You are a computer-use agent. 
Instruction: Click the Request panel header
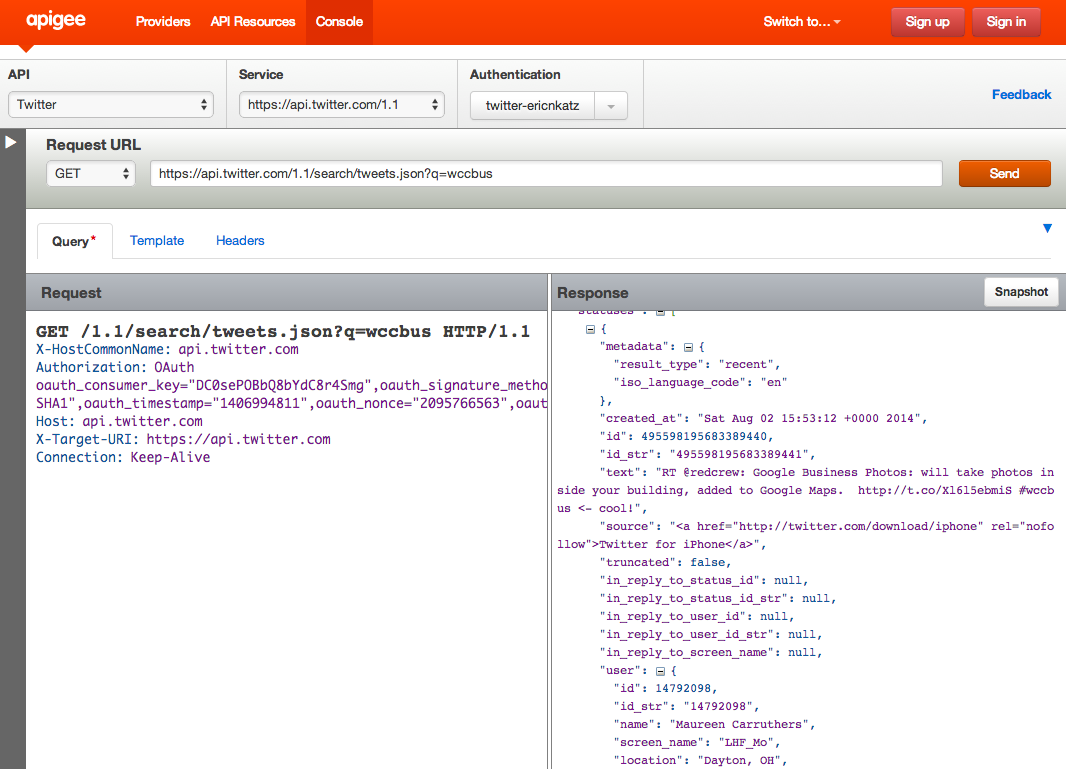(x=287, y=292)
